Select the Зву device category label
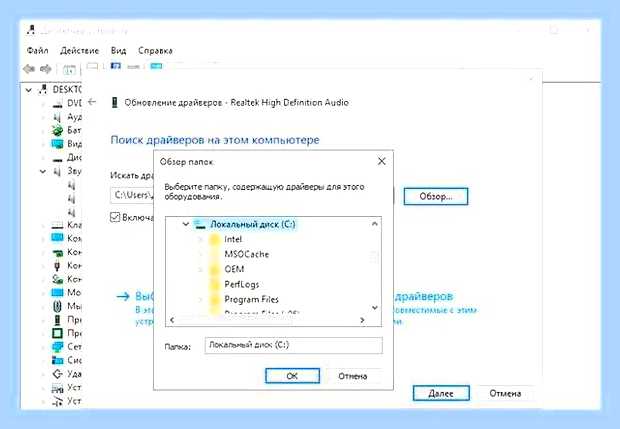This screenshot has height=429, width=620. tap(74, 171)
